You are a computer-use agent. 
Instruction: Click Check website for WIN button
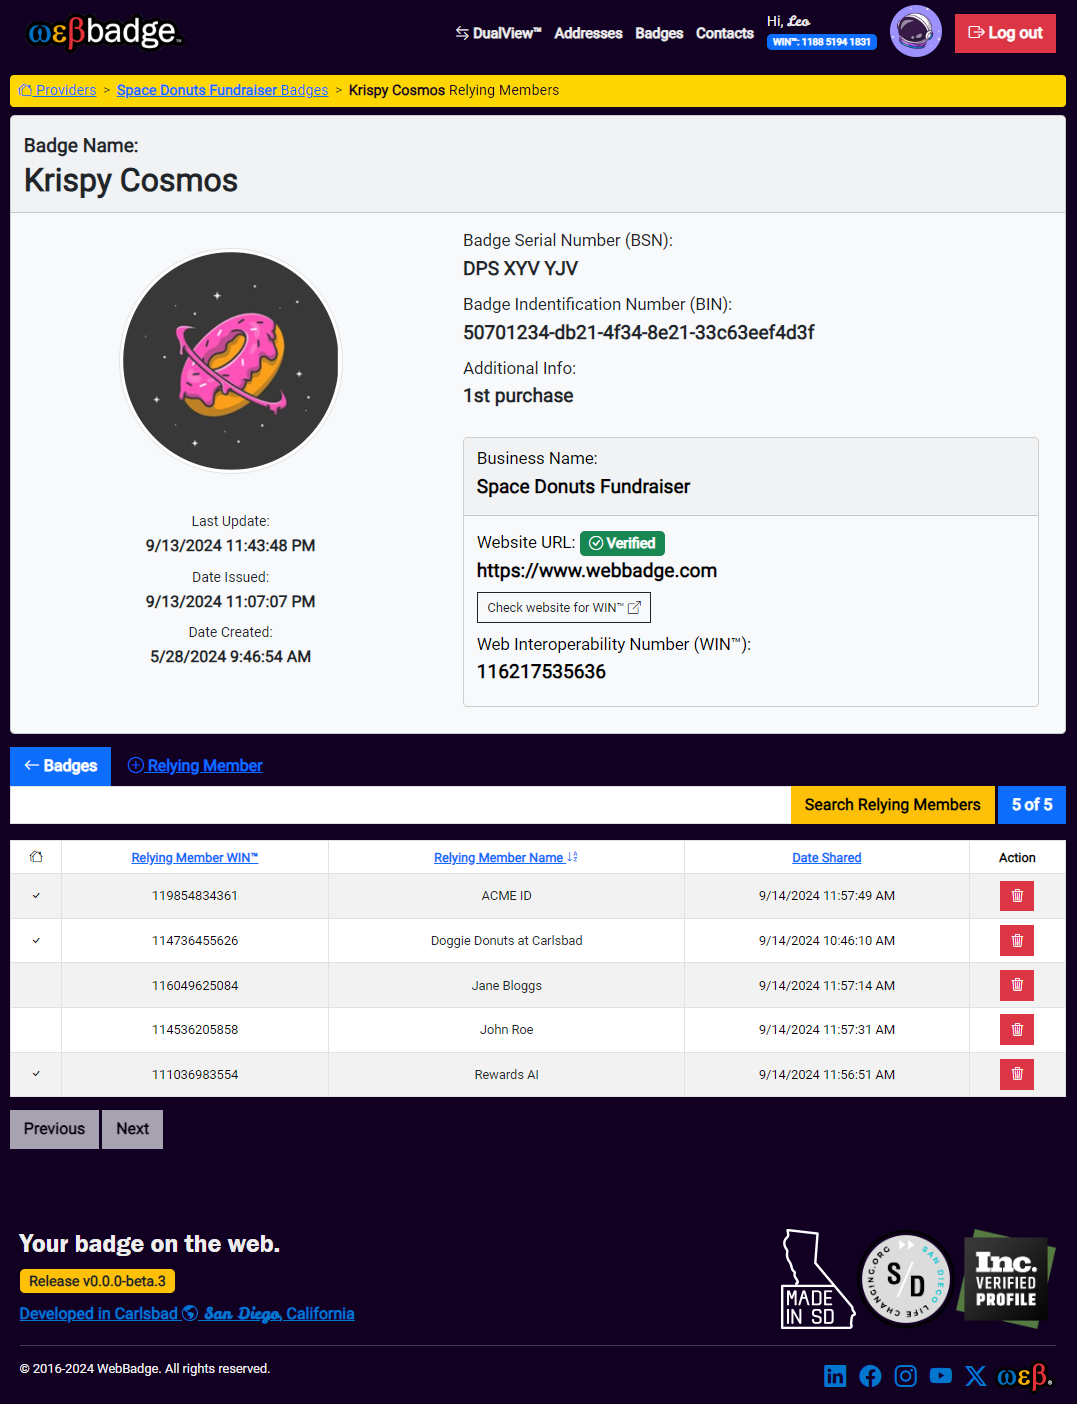point(563,608)
